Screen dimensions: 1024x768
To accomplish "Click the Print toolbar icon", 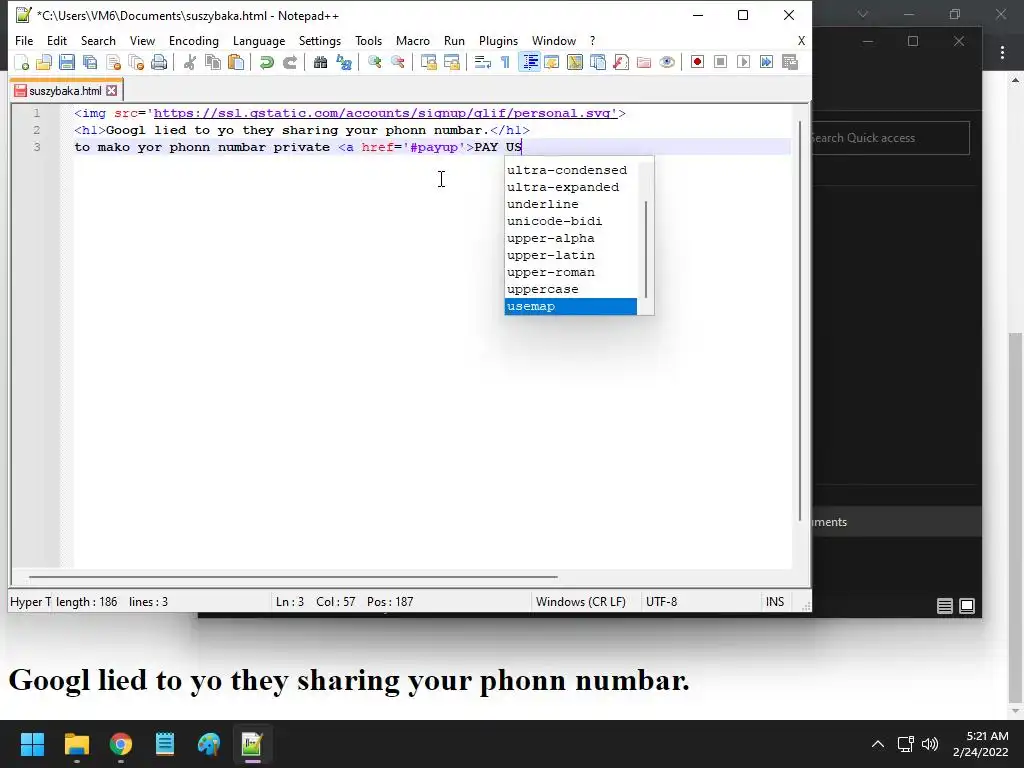I will [x=159, y=62].
